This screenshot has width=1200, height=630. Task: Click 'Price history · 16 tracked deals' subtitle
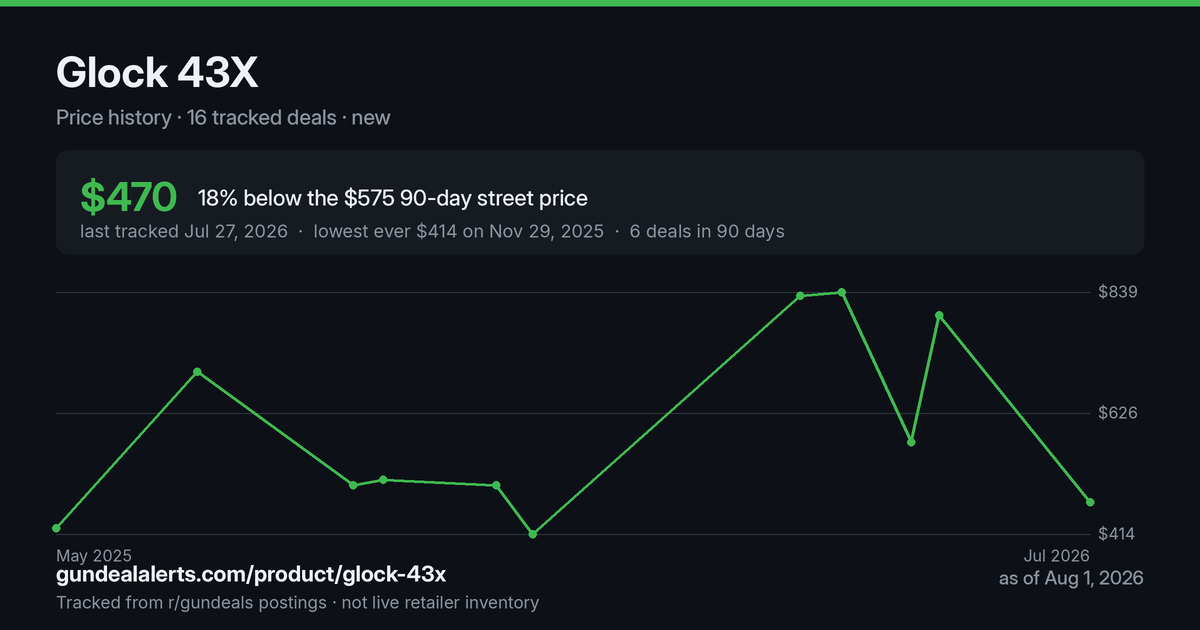(196, 117)
